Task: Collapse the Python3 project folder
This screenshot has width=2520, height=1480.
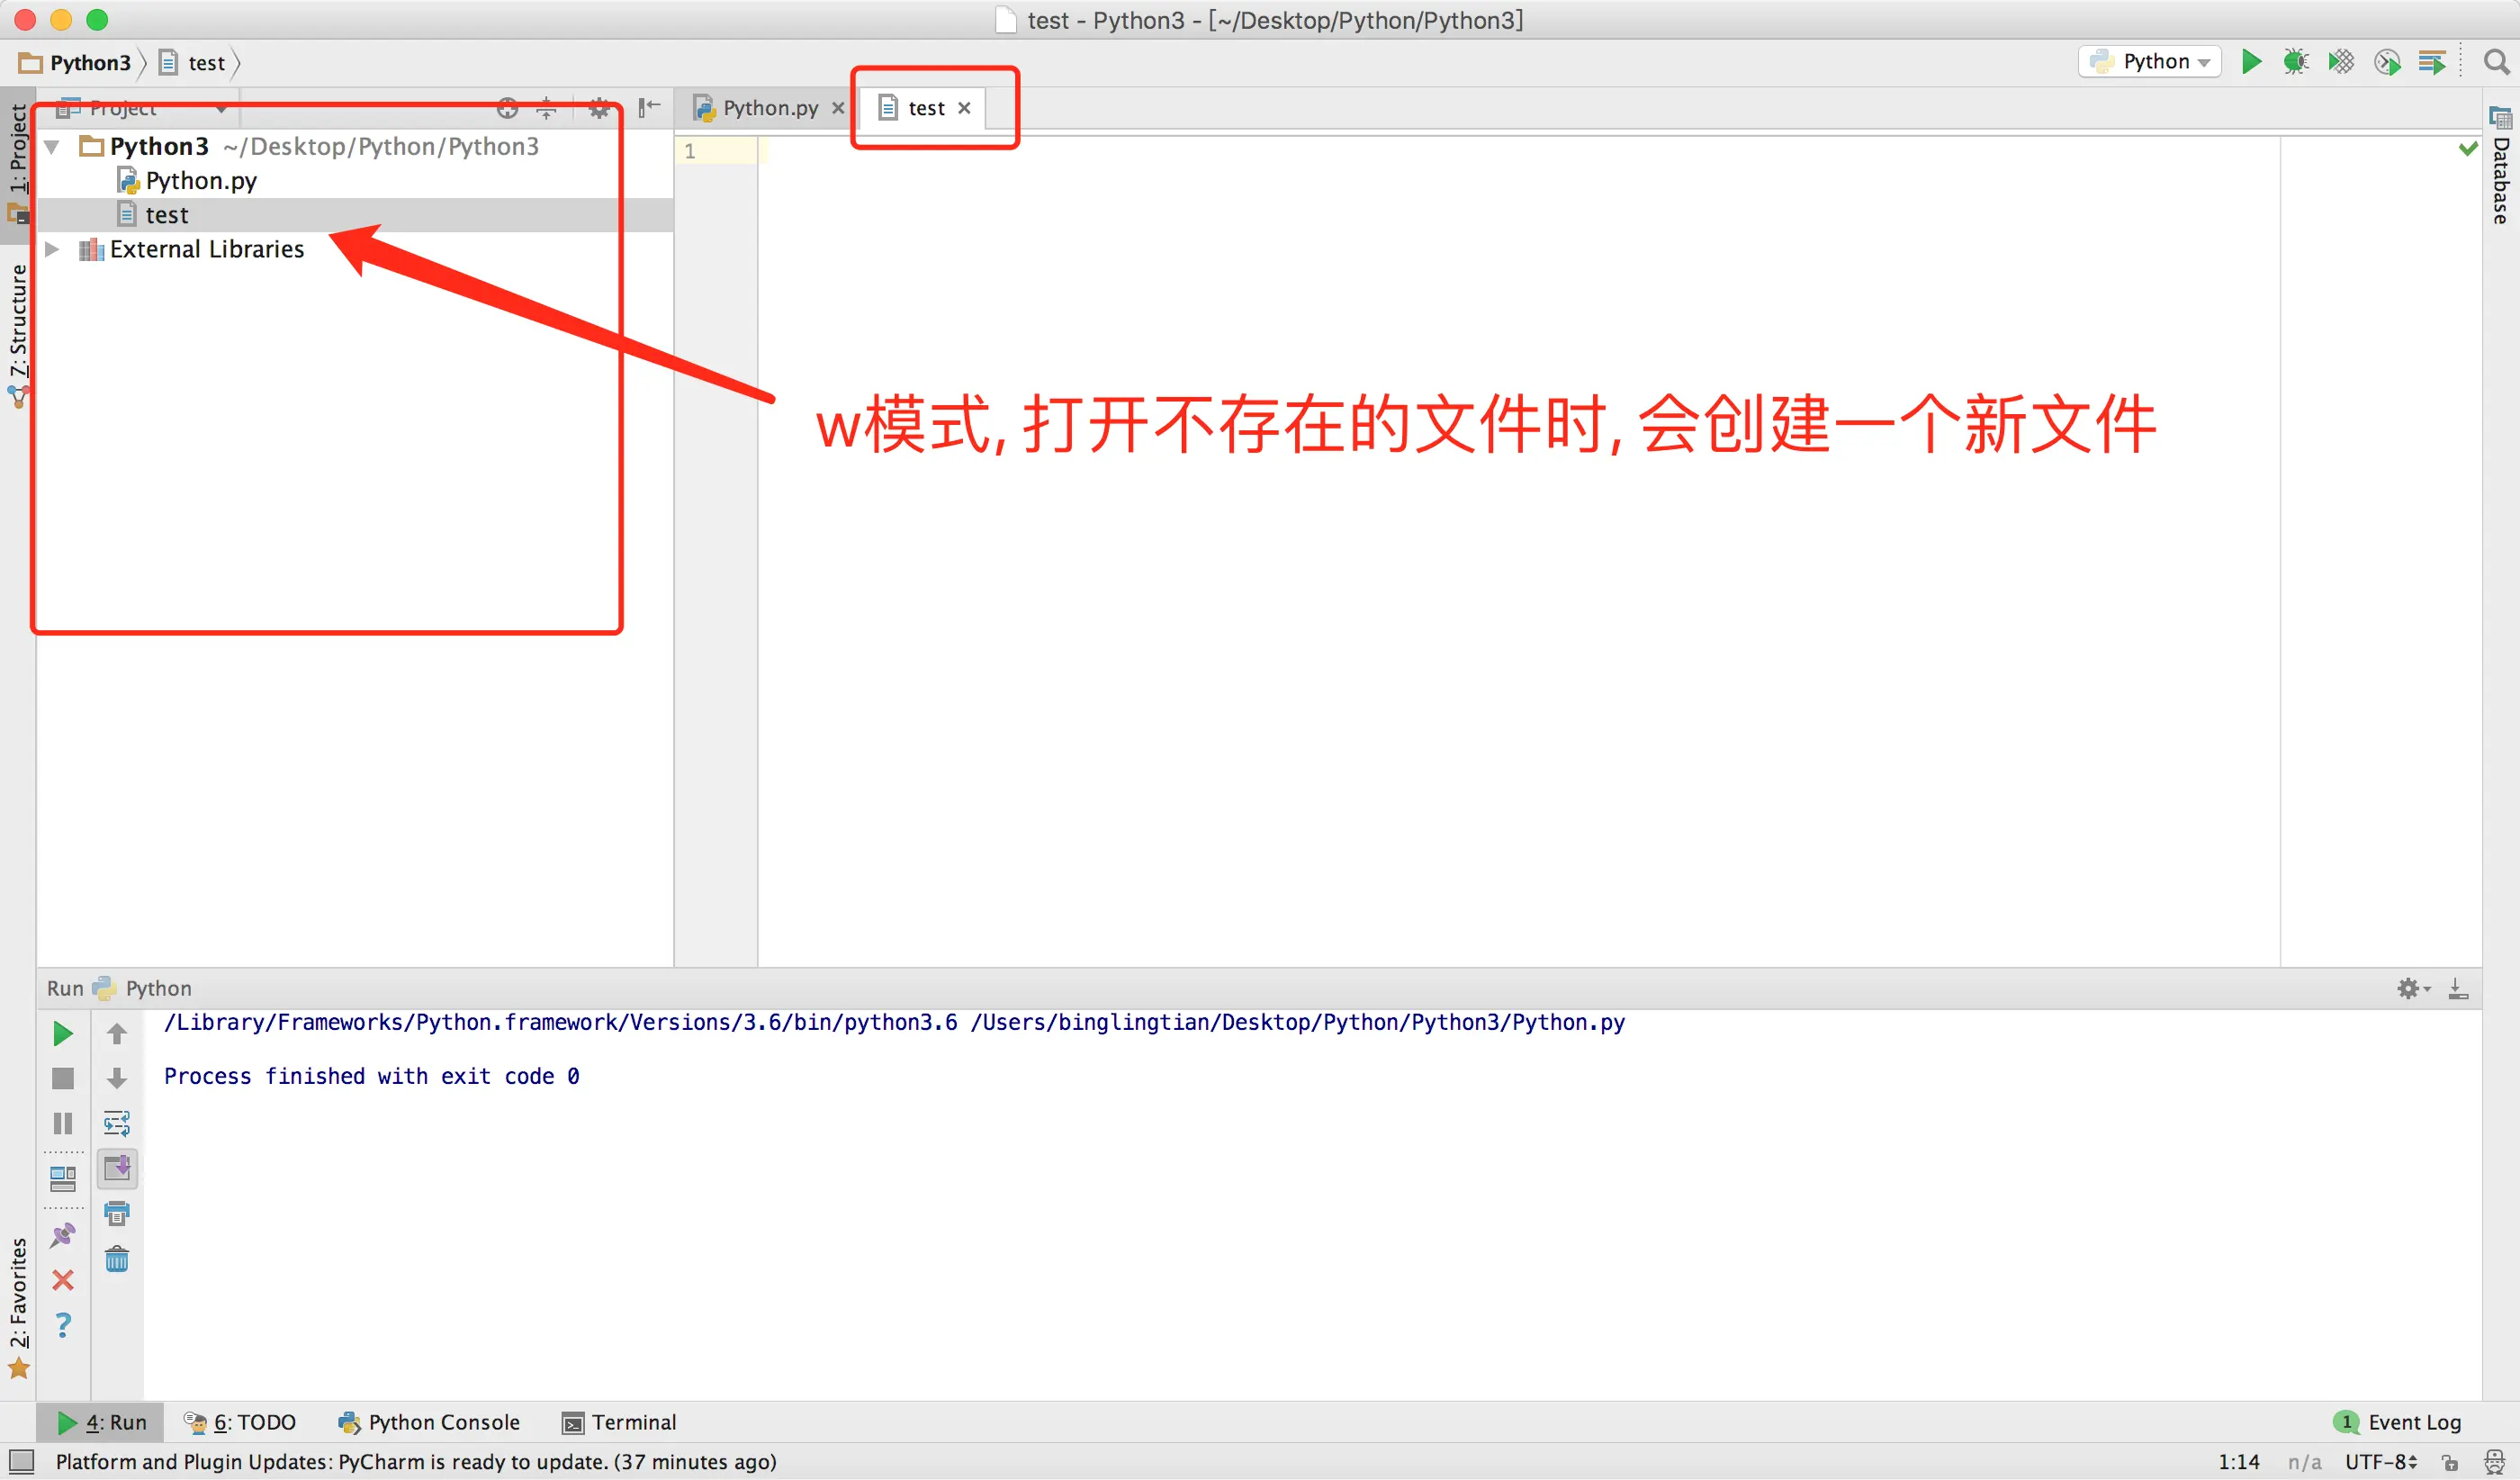Action: click(52, 147)
